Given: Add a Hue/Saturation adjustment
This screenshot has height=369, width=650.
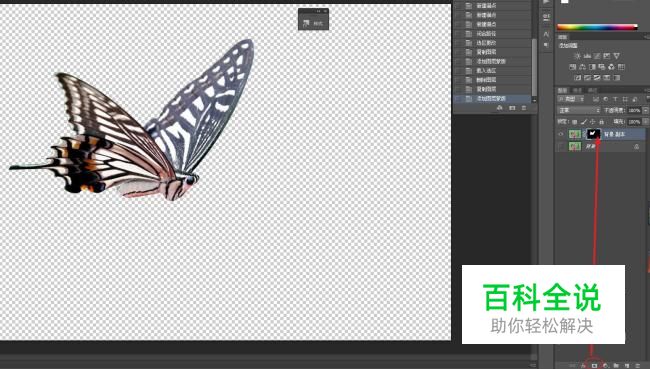Looking at the screenshot, I should pos(572,67).
